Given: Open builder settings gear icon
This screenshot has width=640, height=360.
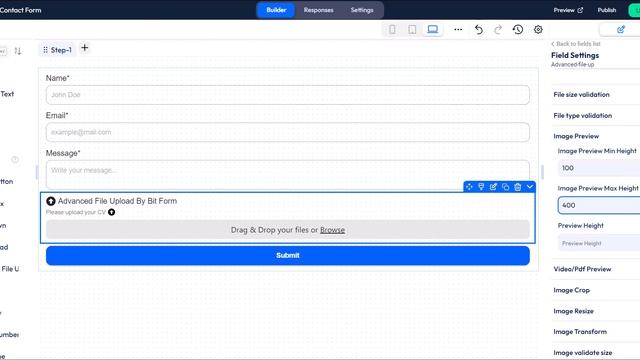Looking at the screenshot, I should [538, 29].
